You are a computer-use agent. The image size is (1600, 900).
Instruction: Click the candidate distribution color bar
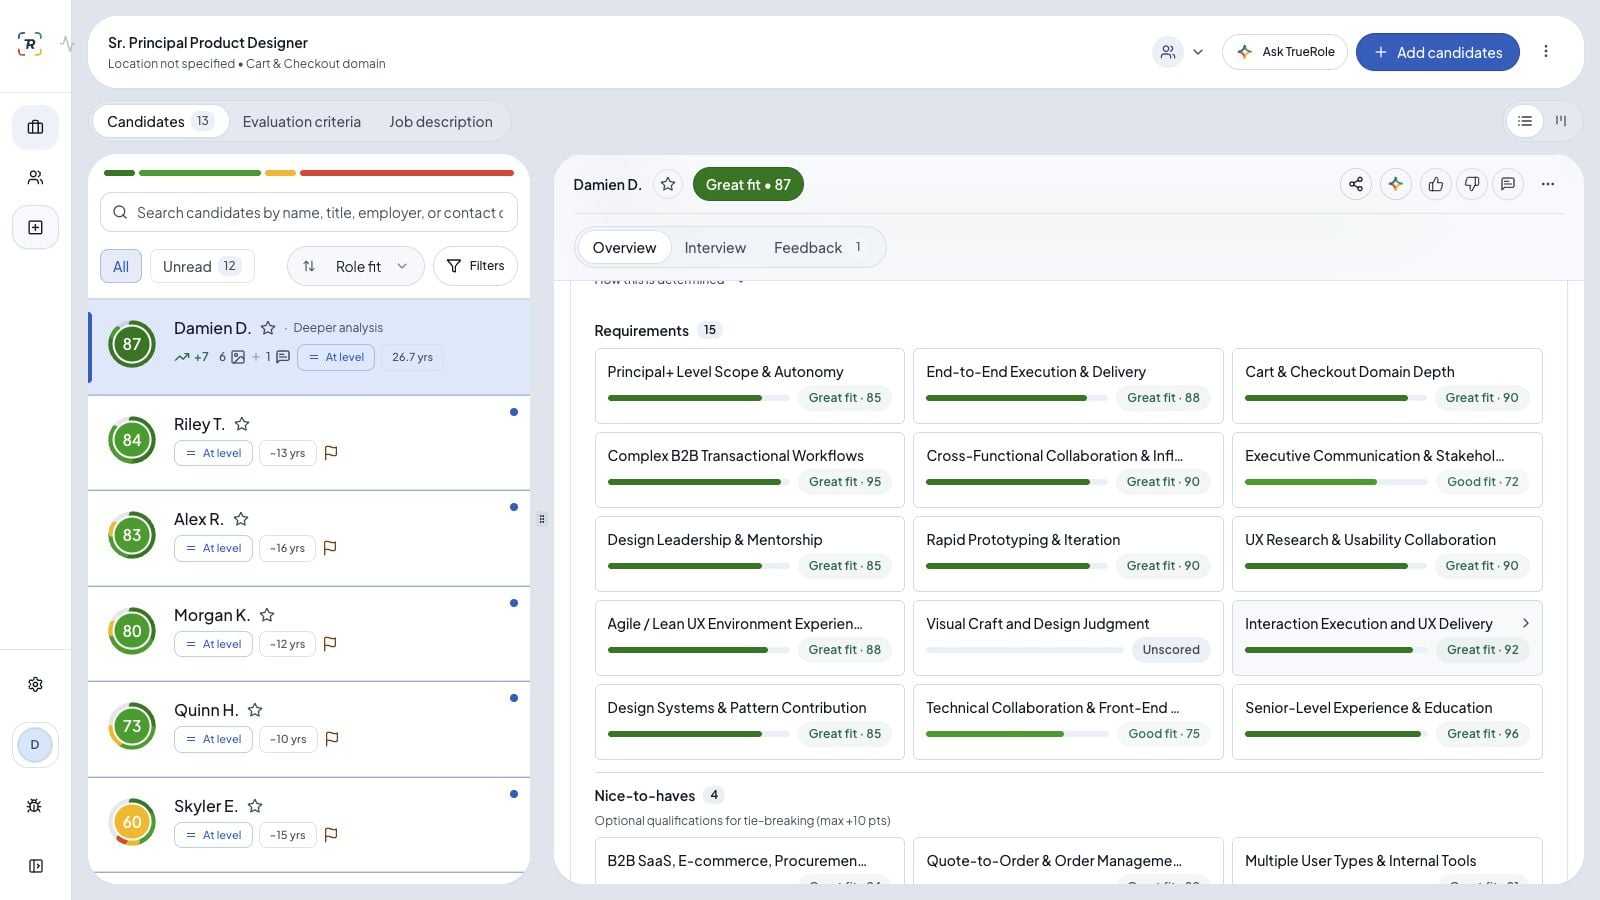click(309, 173)
